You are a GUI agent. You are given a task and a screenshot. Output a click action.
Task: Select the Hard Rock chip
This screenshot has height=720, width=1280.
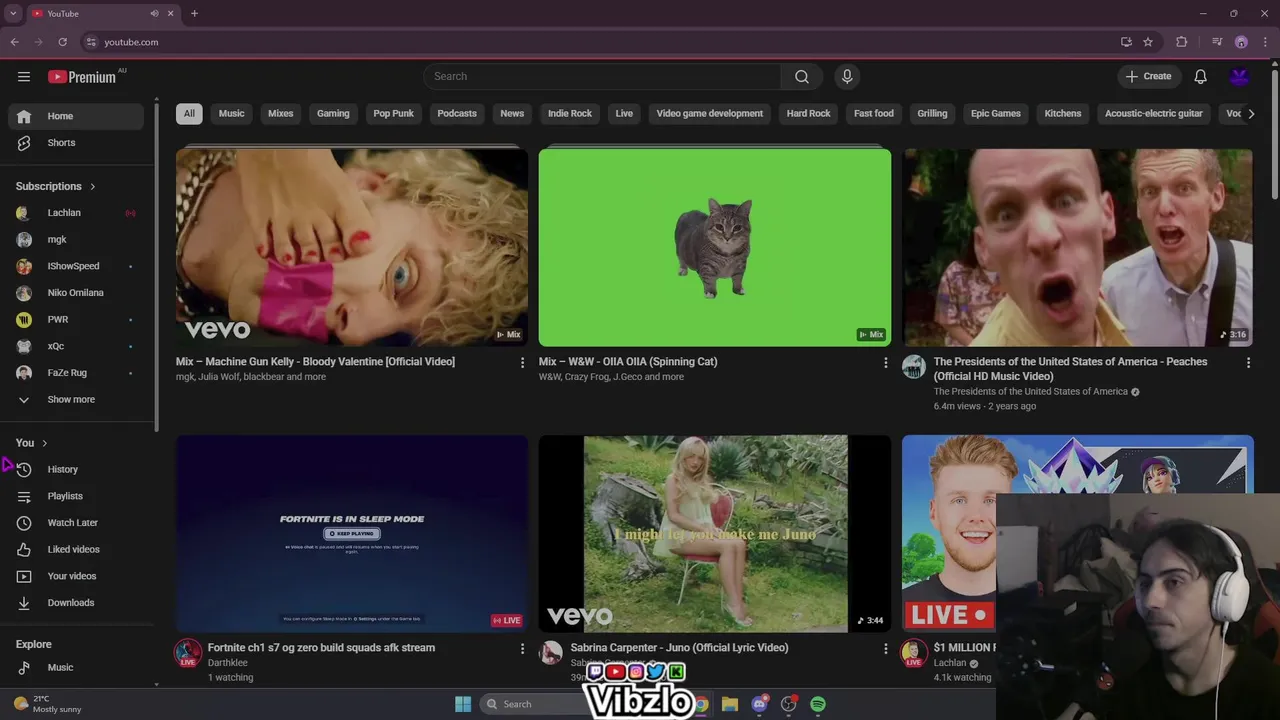(x=808, y=113)
